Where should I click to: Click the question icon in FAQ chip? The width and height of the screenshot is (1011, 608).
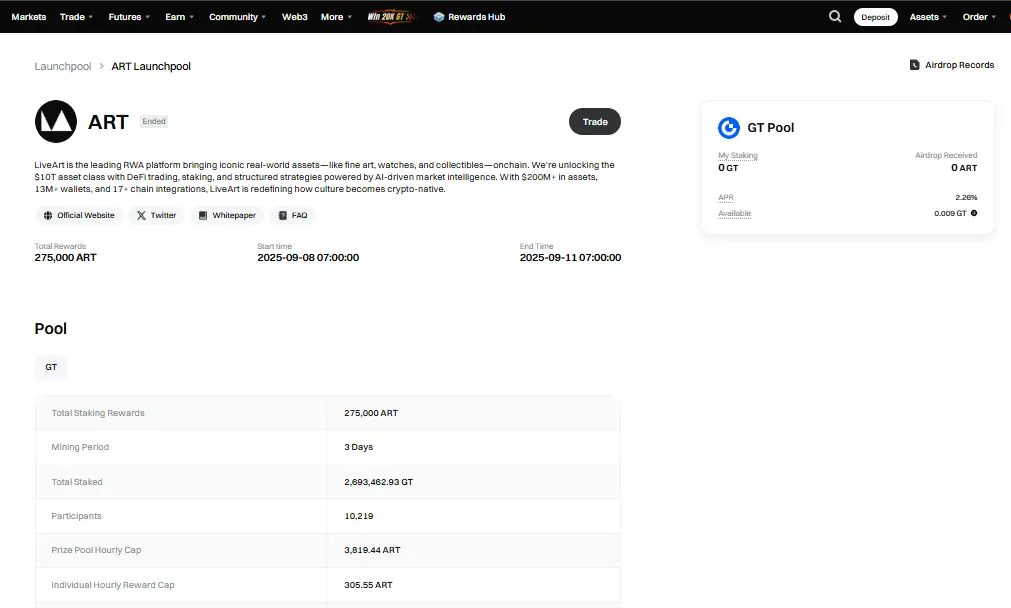tap(282, 215)
